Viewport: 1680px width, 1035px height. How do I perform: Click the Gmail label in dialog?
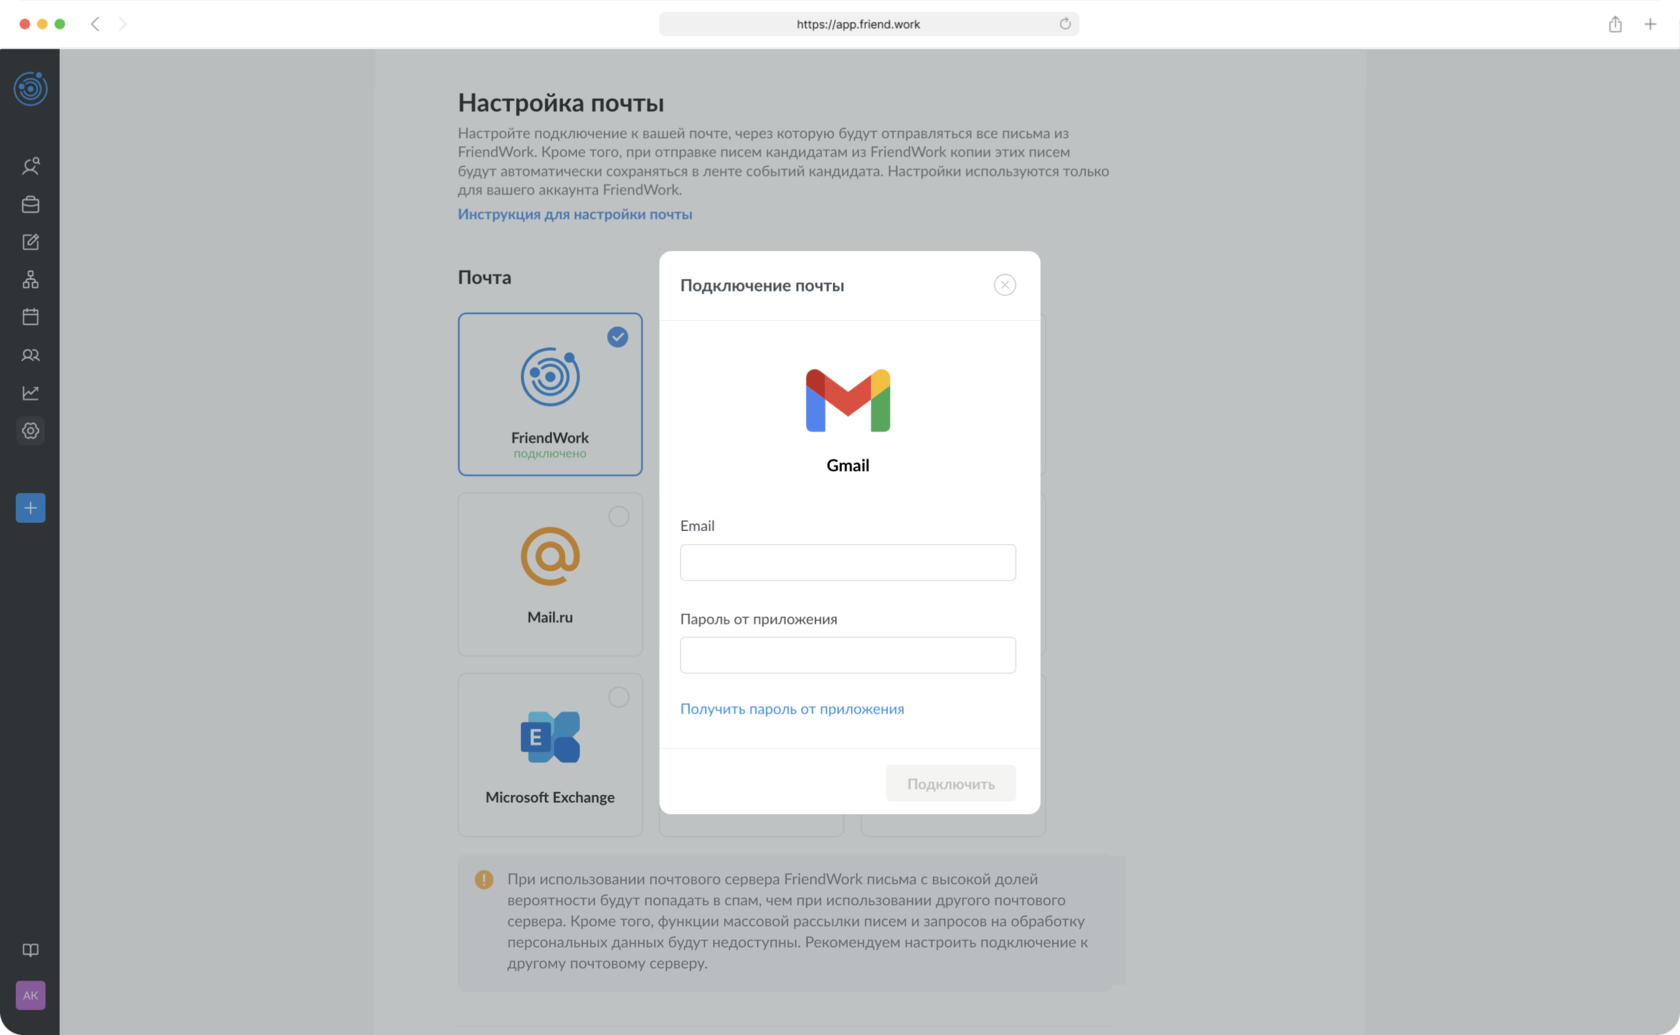click(848, 465)
